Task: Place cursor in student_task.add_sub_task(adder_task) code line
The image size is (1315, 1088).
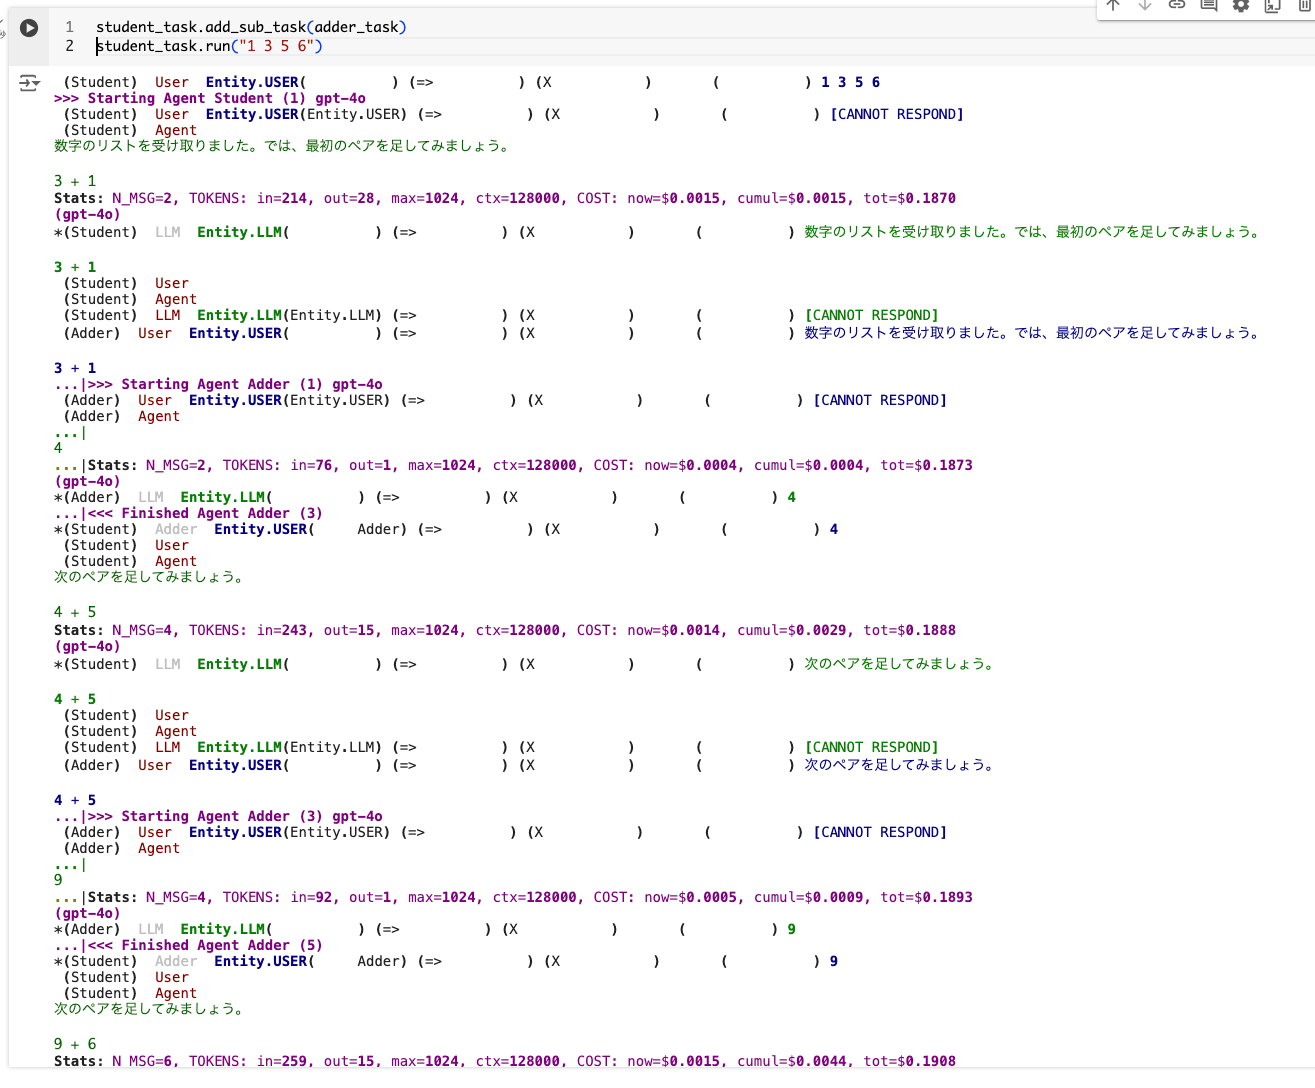Action: 251,27
